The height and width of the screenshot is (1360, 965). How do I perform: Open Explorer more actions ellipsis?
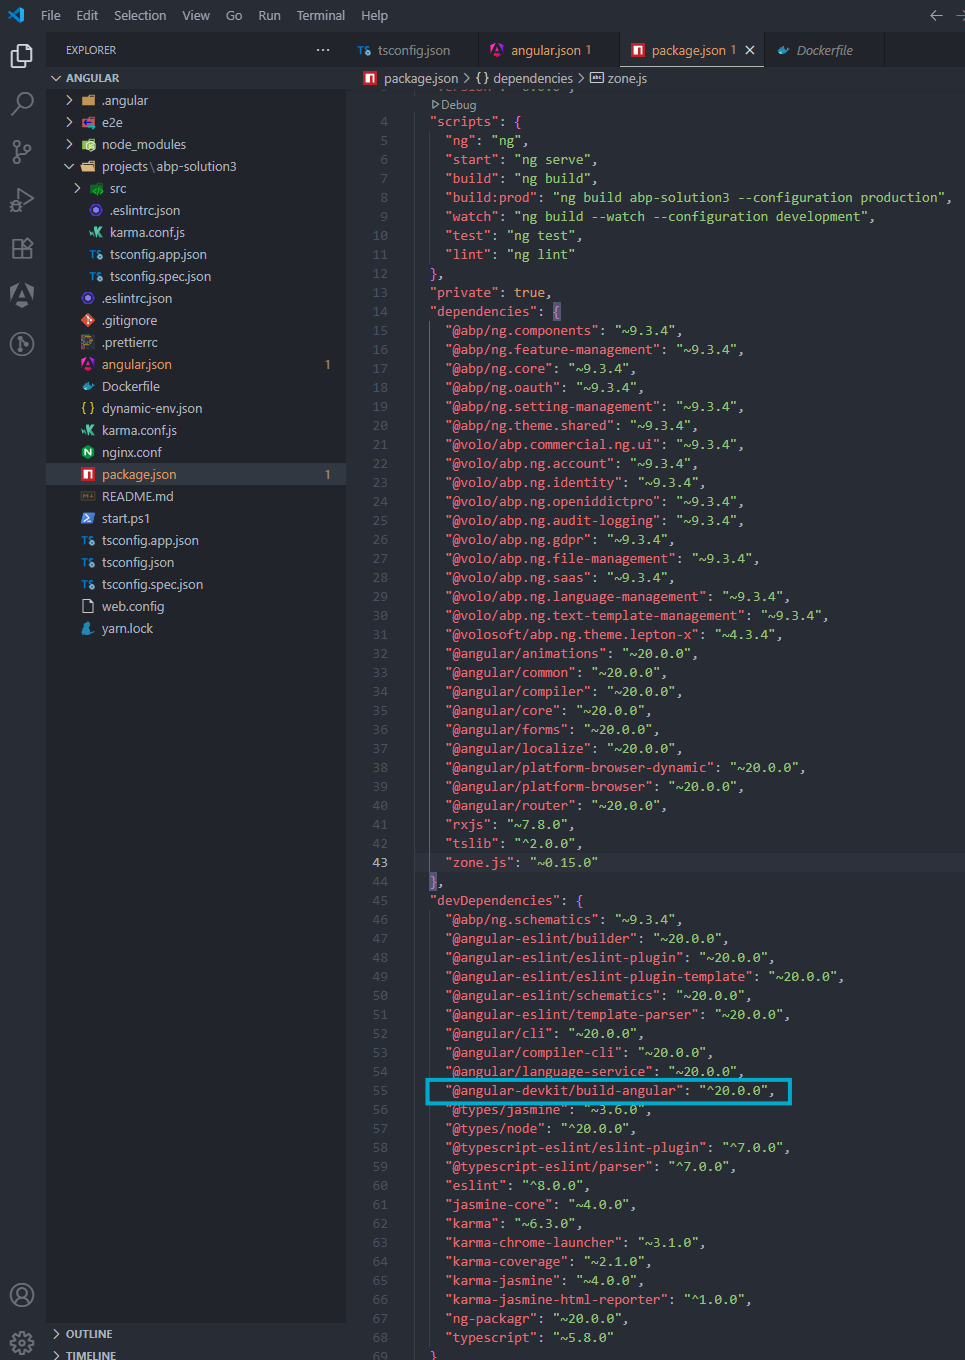pyautogui.click(x=323, y=50)
